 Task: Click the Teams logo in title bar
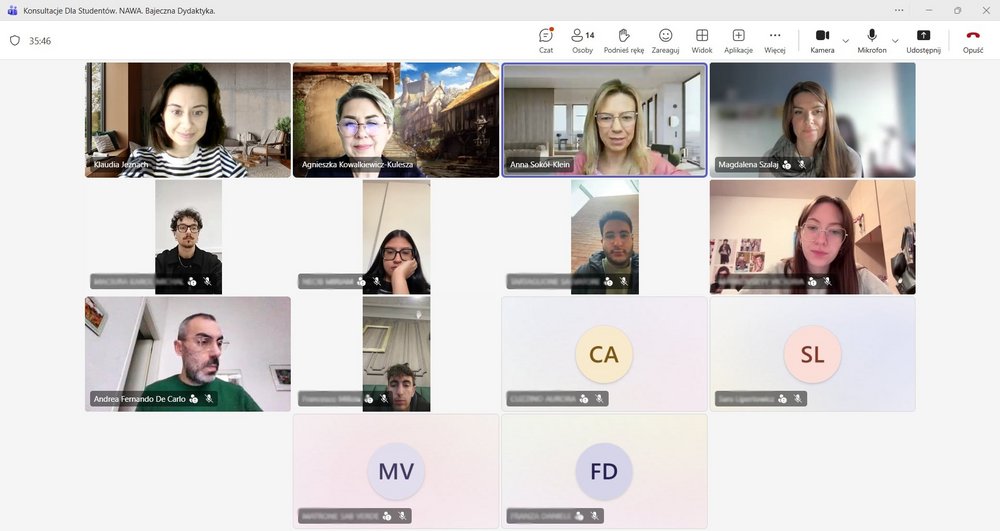[12, 10]
